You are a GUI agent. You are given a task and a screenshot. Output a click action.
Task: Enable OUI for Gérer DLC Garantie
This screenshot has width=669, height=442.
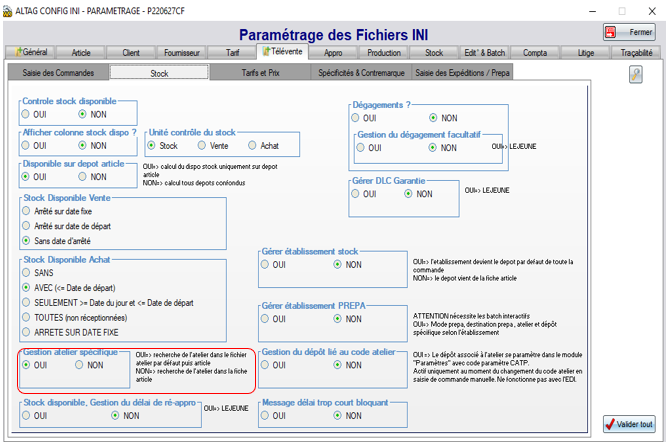(357, 194)
